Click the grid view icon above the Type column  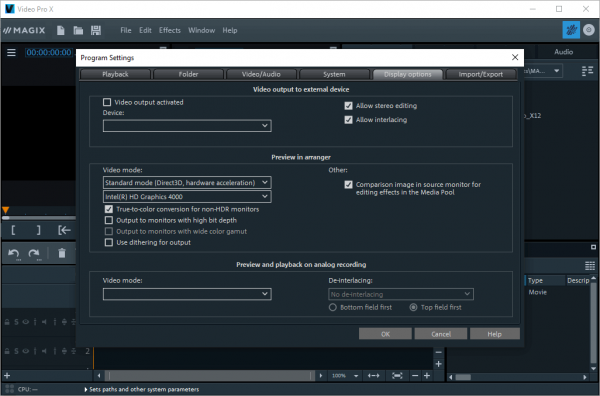point(590,265)
